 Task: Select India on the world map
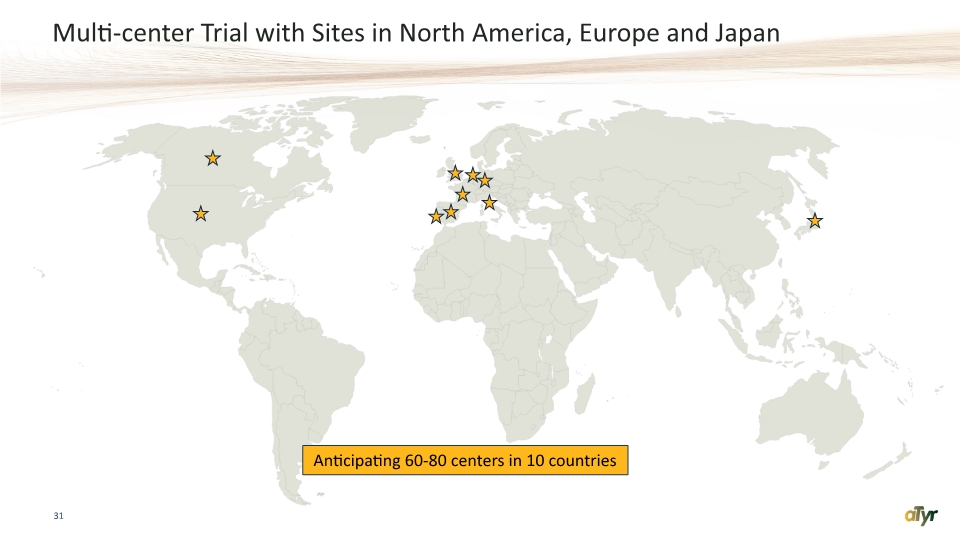click(x=669, y=269)
